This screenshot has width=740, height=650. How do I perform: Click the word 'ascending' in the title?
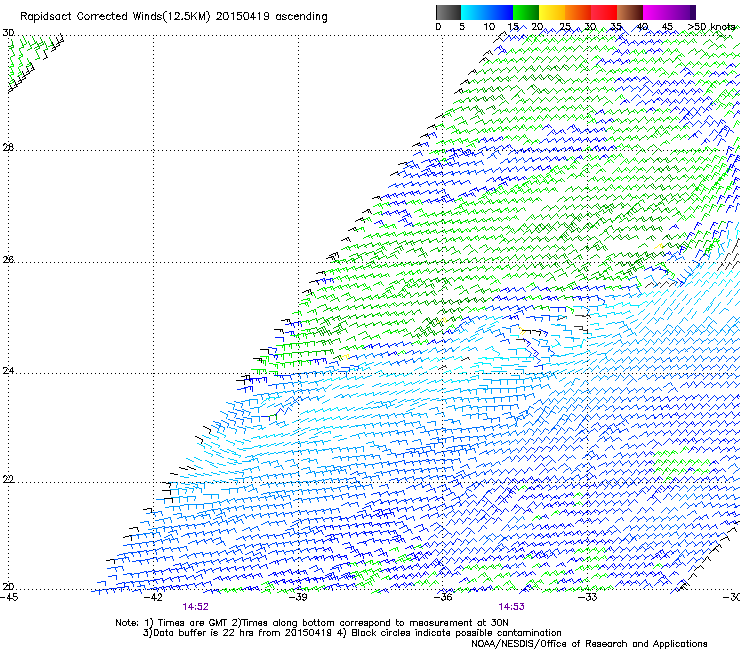[x=301, y=17]
